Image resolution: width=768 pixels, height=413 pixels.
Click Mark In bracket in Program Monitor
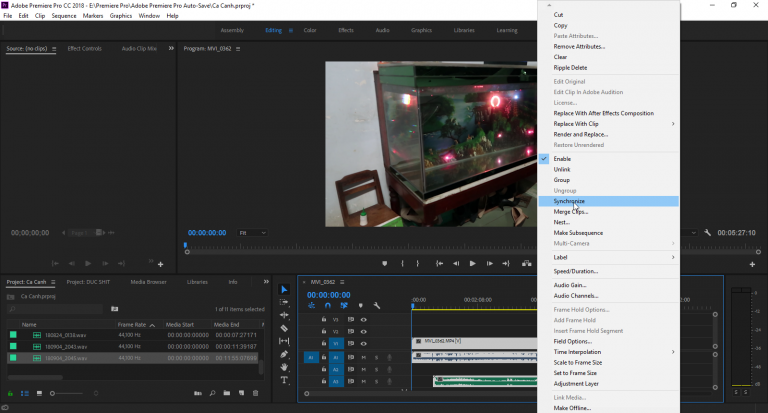point(403,264)
